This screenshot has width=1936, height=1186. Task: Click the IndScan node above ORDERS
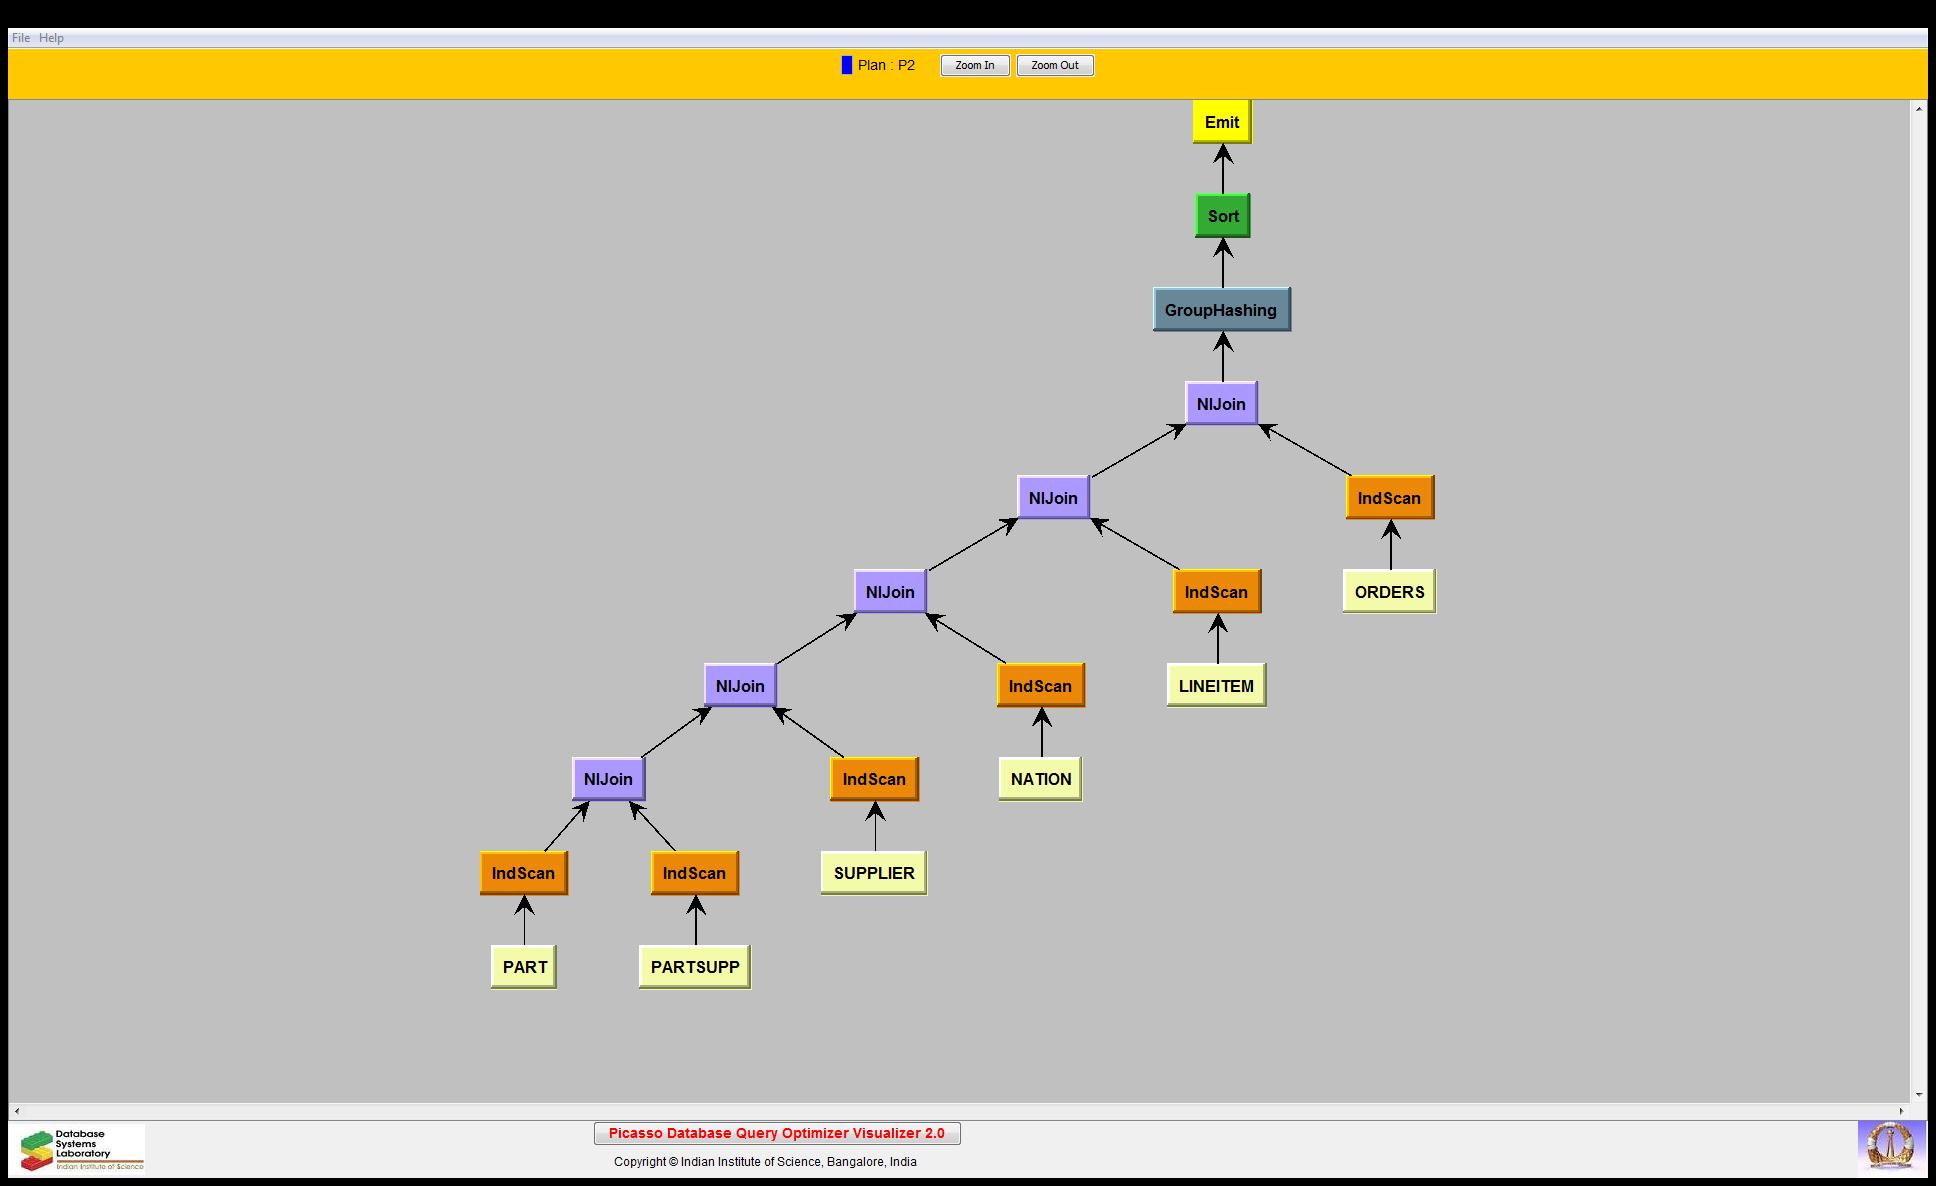(1389, 498)
